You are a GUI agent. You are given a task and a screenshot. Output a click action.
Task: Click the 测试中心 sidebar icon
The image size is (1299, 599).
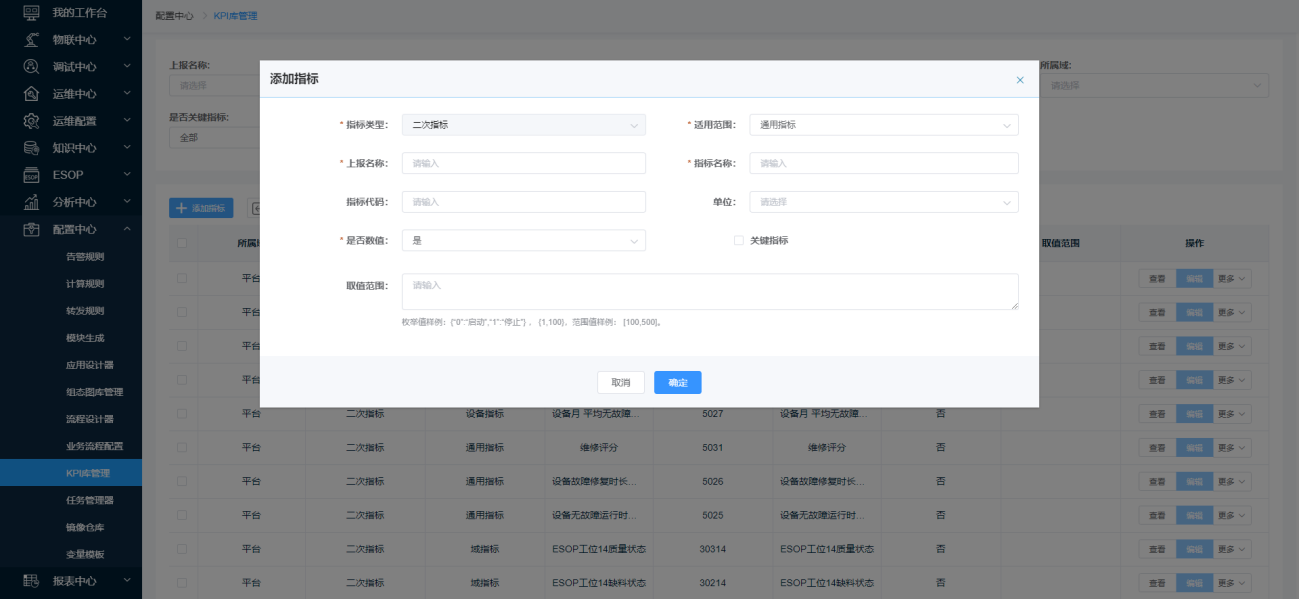pos(31,66)
